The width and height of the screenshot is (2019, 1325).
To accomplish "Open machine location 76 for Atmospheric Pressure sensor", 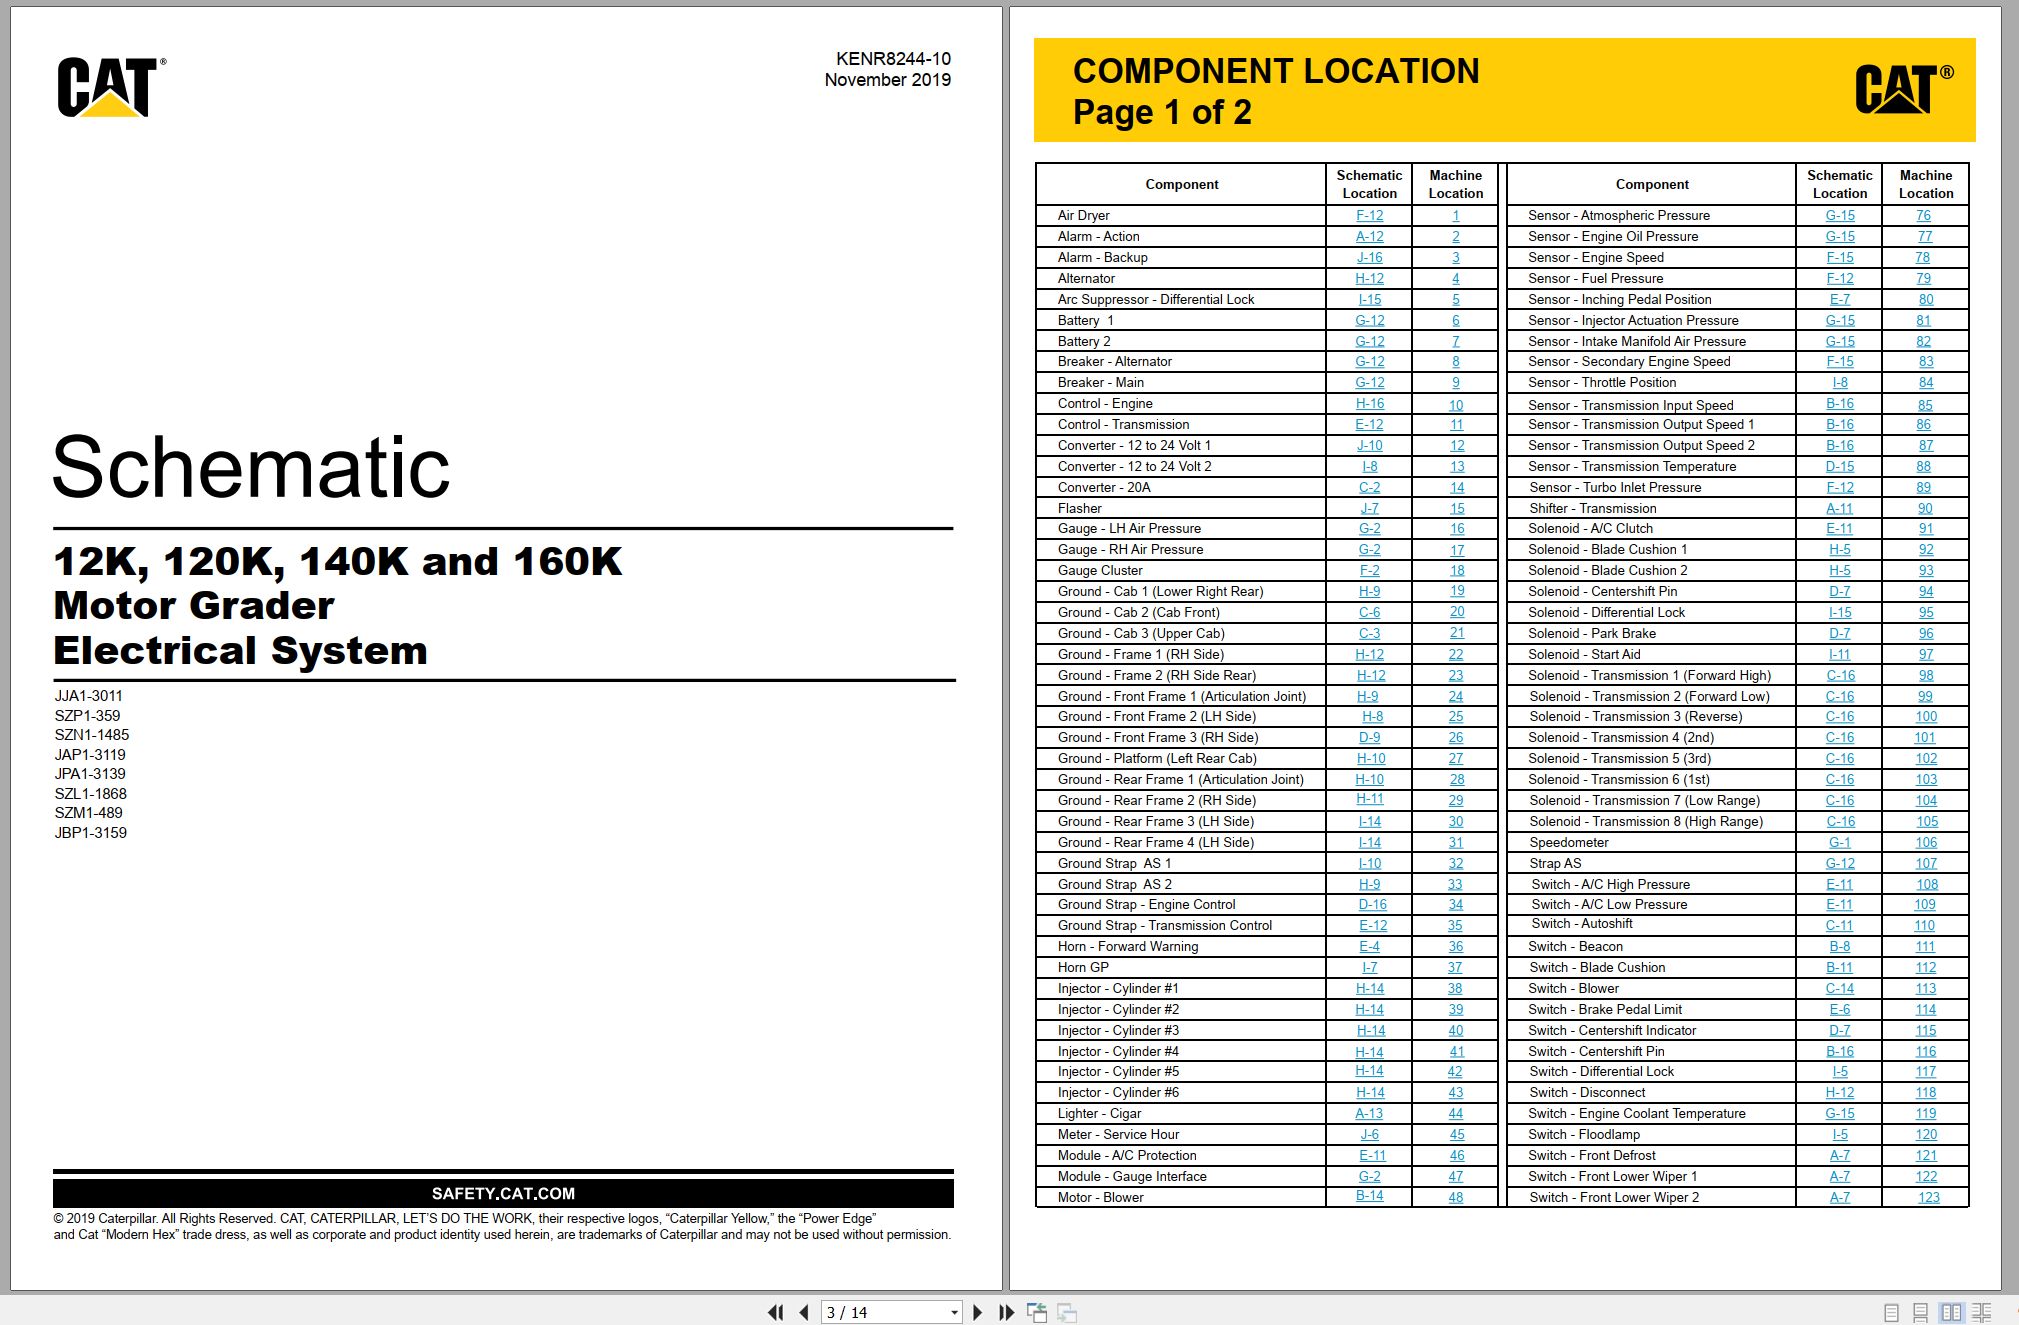I will (1923, 215).
